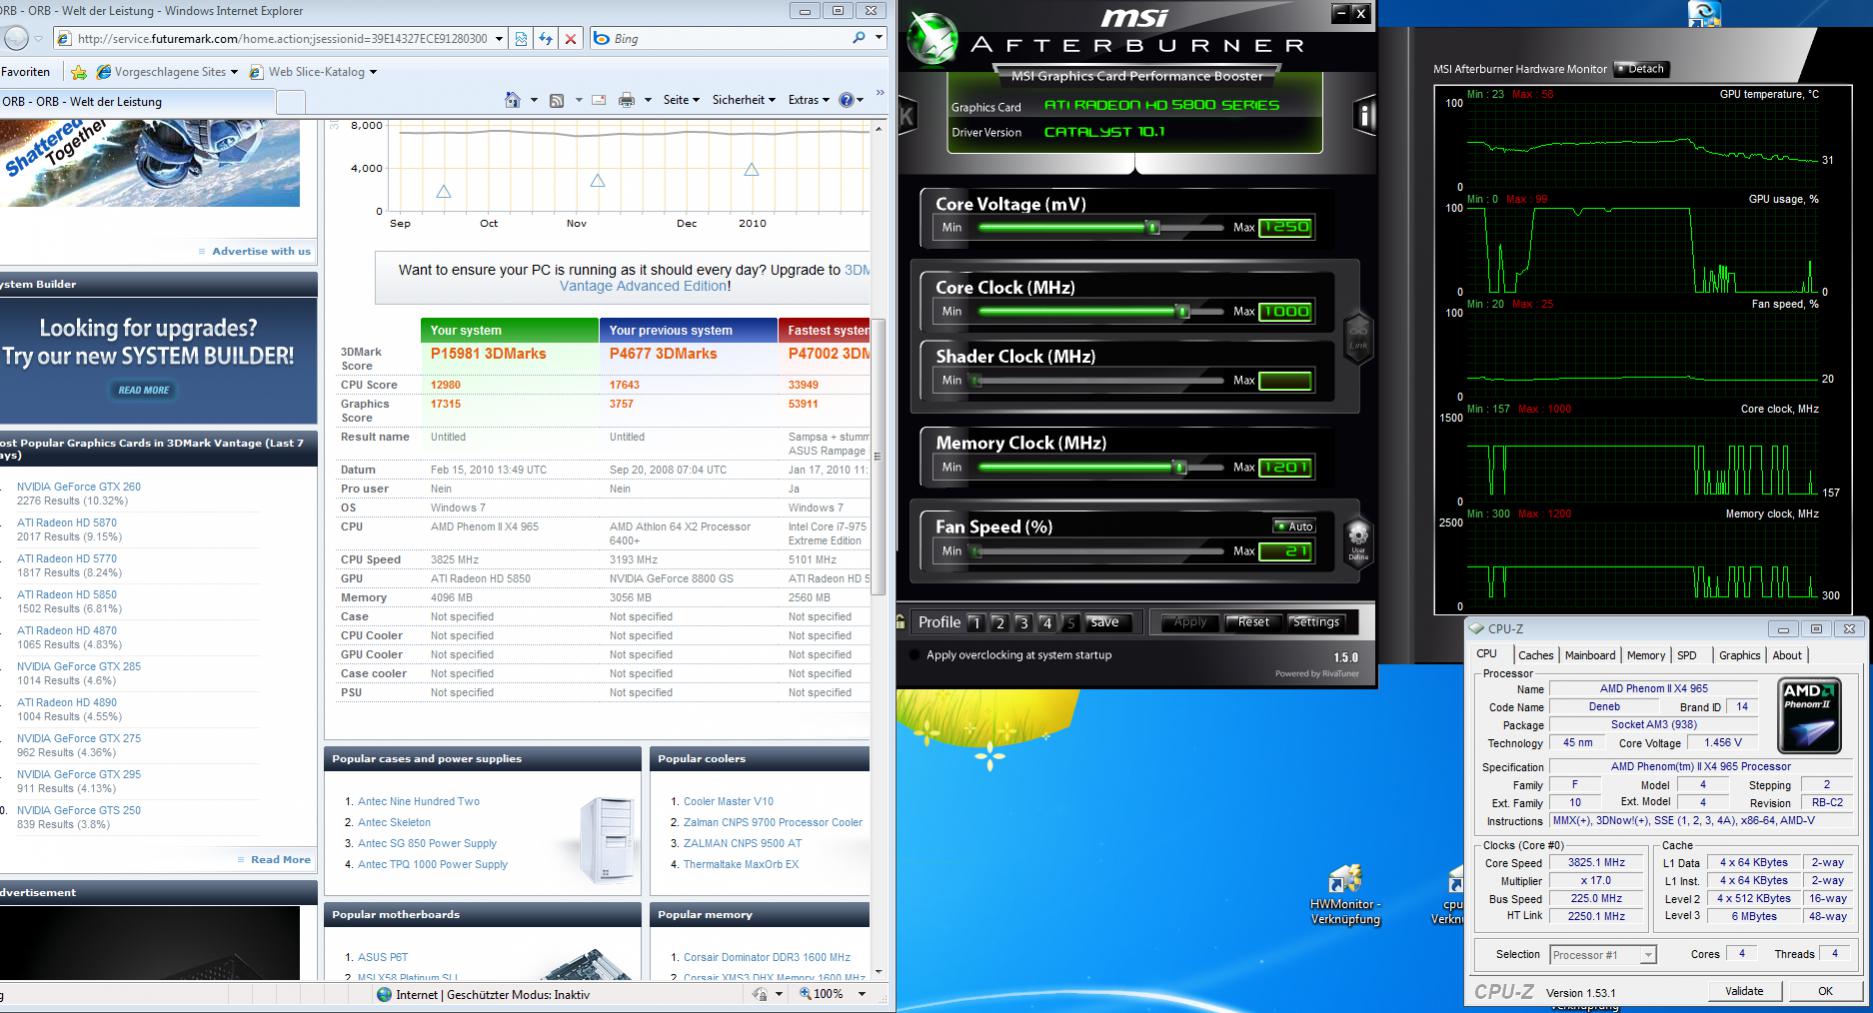Switch to the Mainboard tab in CPU-Z
This screenshot has height=1013, width=1873.
[1590, 656]
